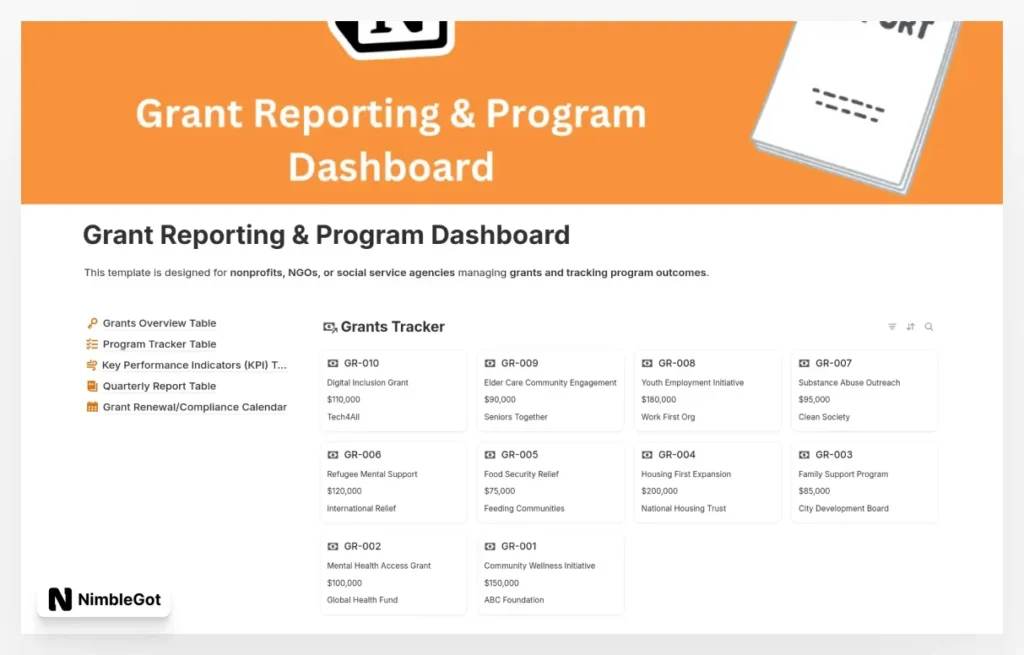Viewport: 1024px width, 655px height.
Task: Click the icon beside Key Performance Indicators
Action: pyautogui.click(x=92, y=364)
